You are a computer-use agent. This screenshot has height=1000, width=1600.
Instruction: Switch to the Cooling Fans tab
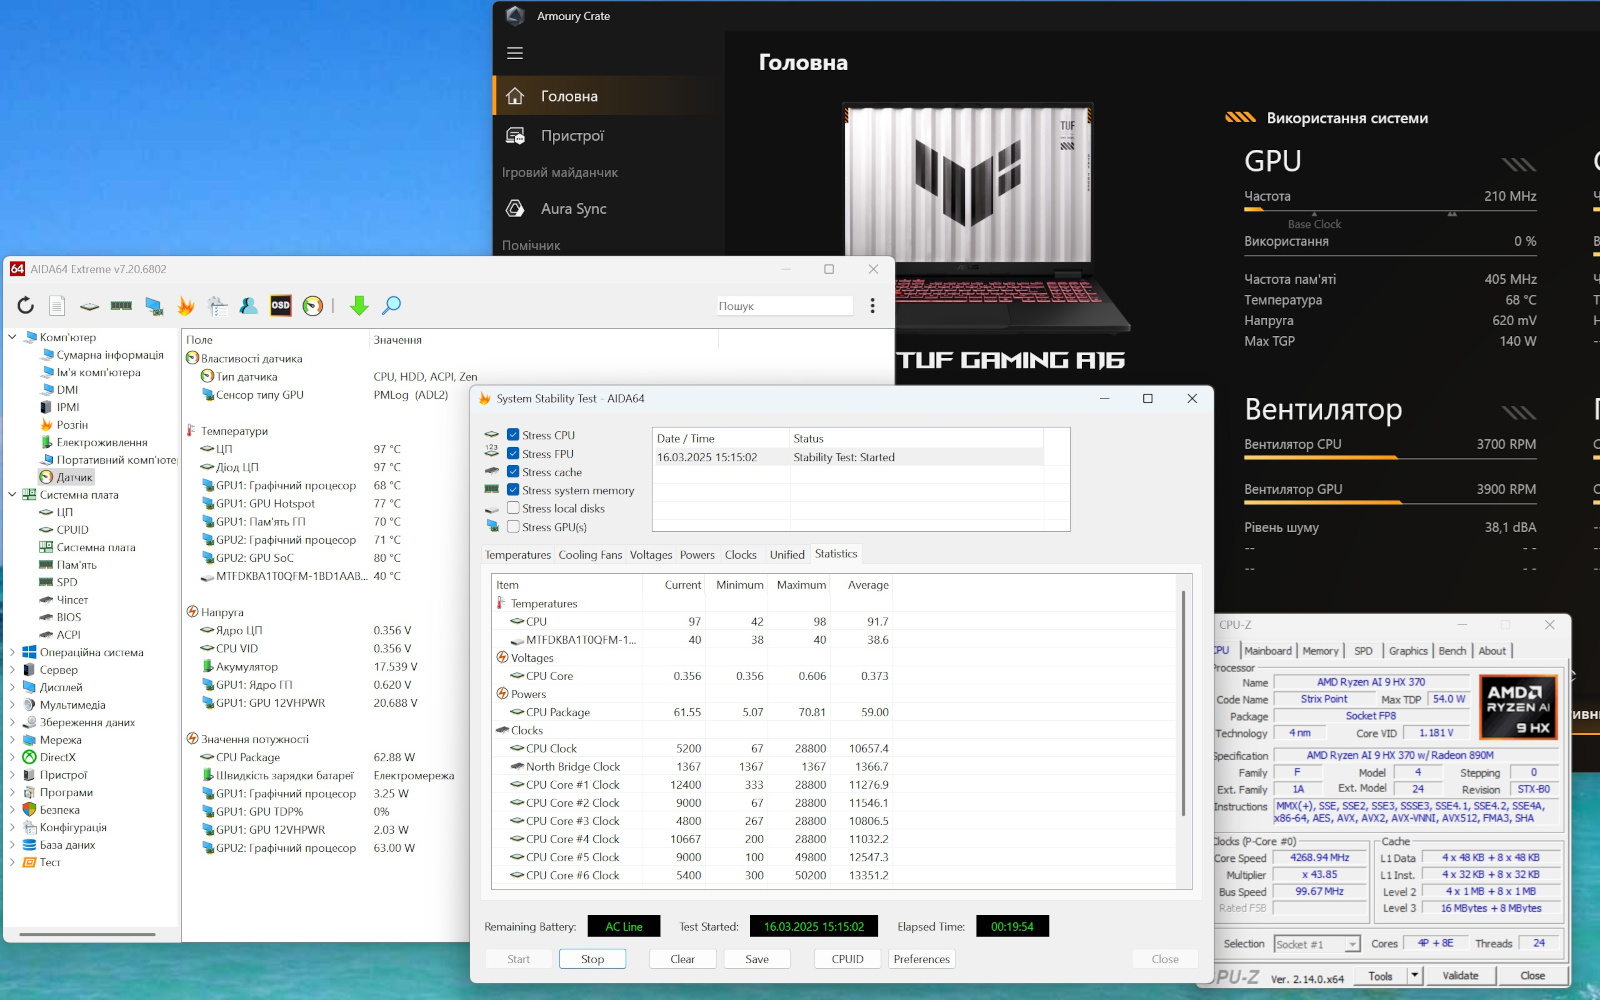590,555
